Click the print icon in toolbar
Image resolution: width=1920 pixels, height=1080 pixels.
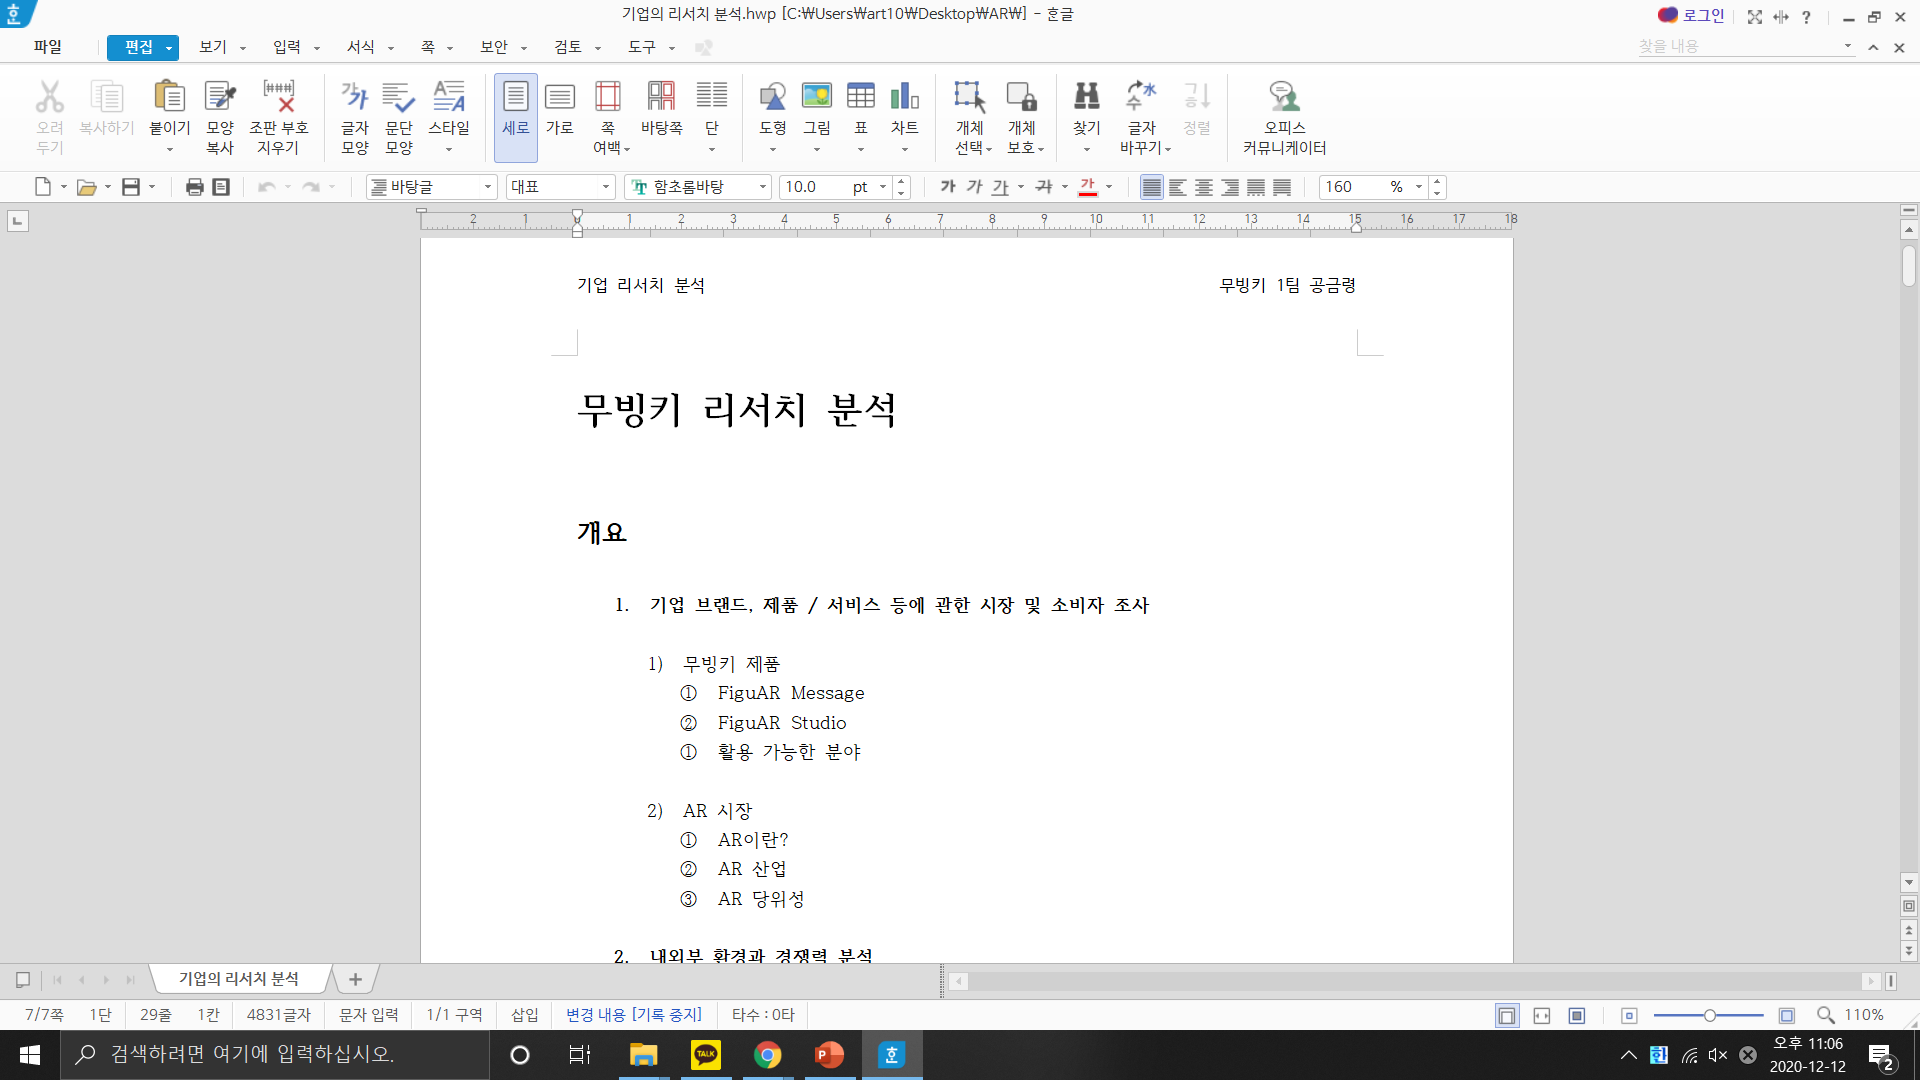pyautogui.click(x=195, y=187)
